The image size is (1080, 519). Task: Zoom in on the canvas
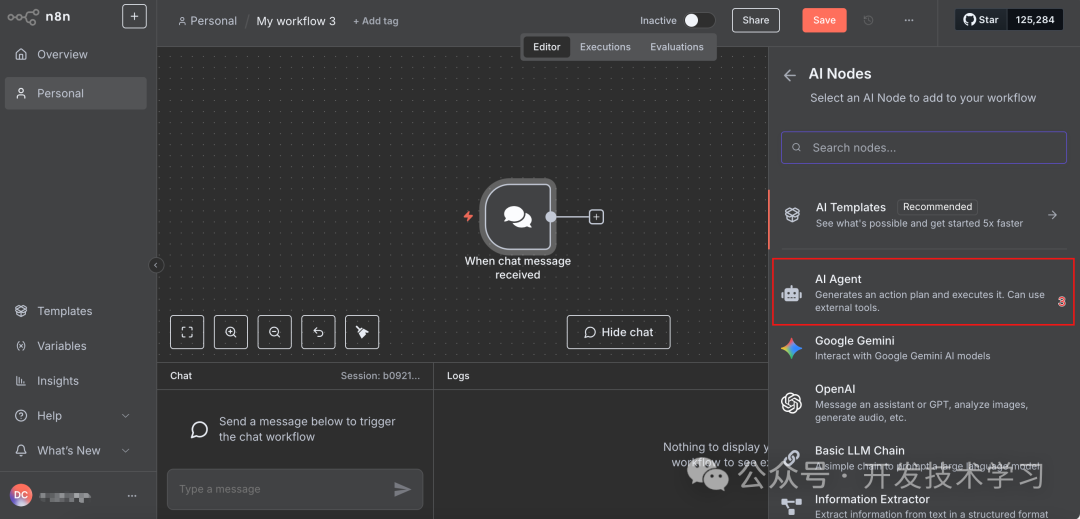click(231, 332)
